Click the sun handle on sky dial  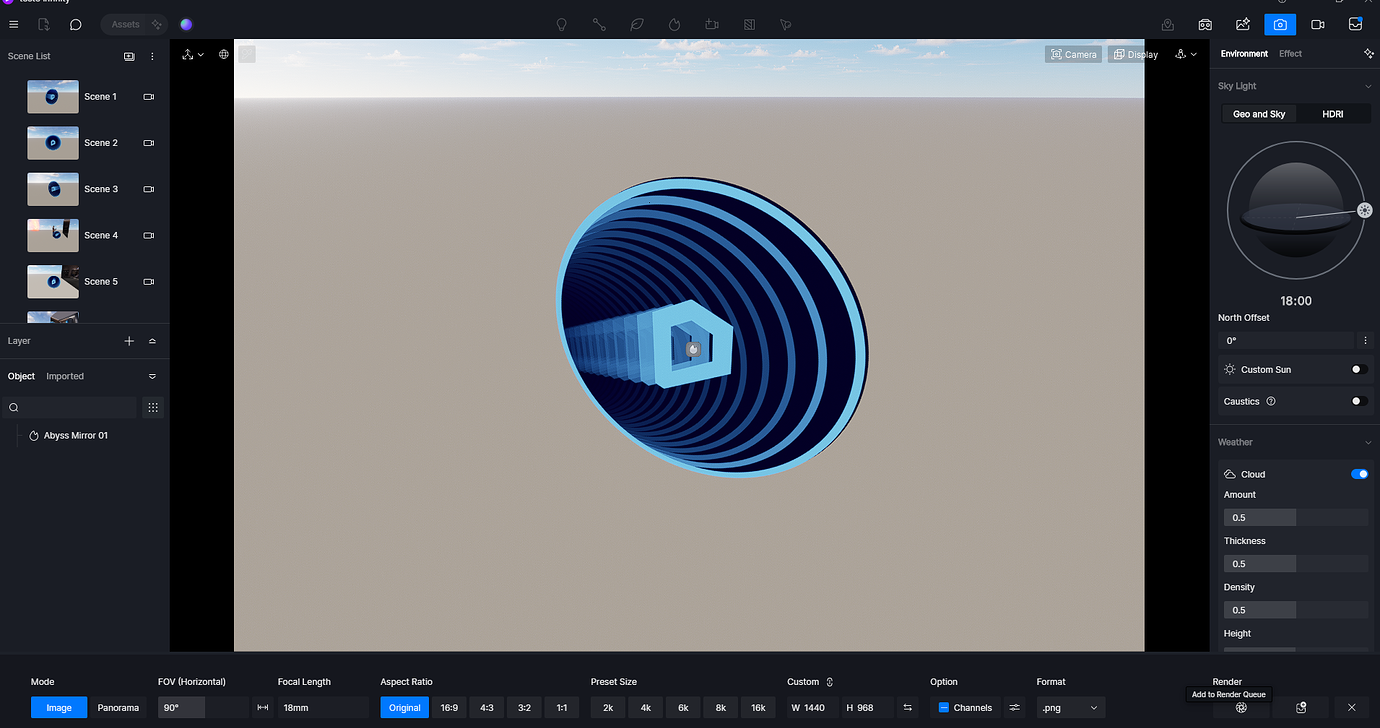(x=1365, y=210)
